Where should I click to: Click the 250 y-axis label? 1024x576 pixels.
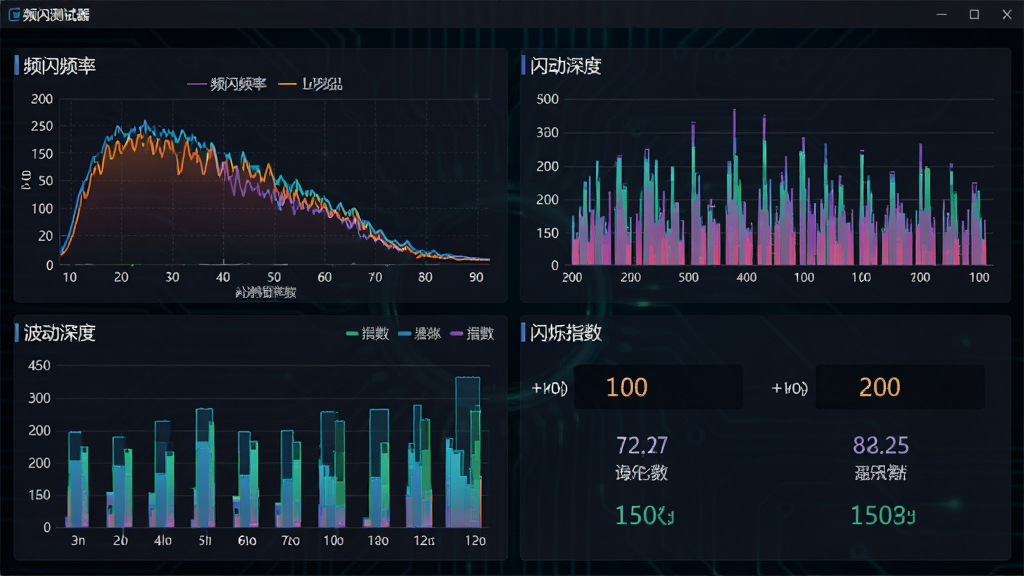pos(42,126)
